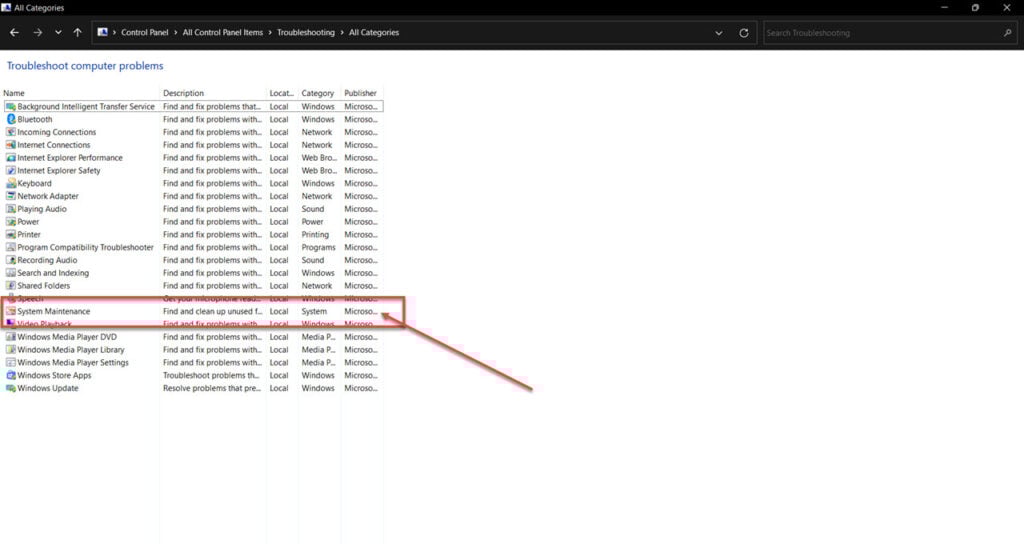Click the System Maintenance icon
This screenshot has width=1024, height=544.
click(10, 312)
